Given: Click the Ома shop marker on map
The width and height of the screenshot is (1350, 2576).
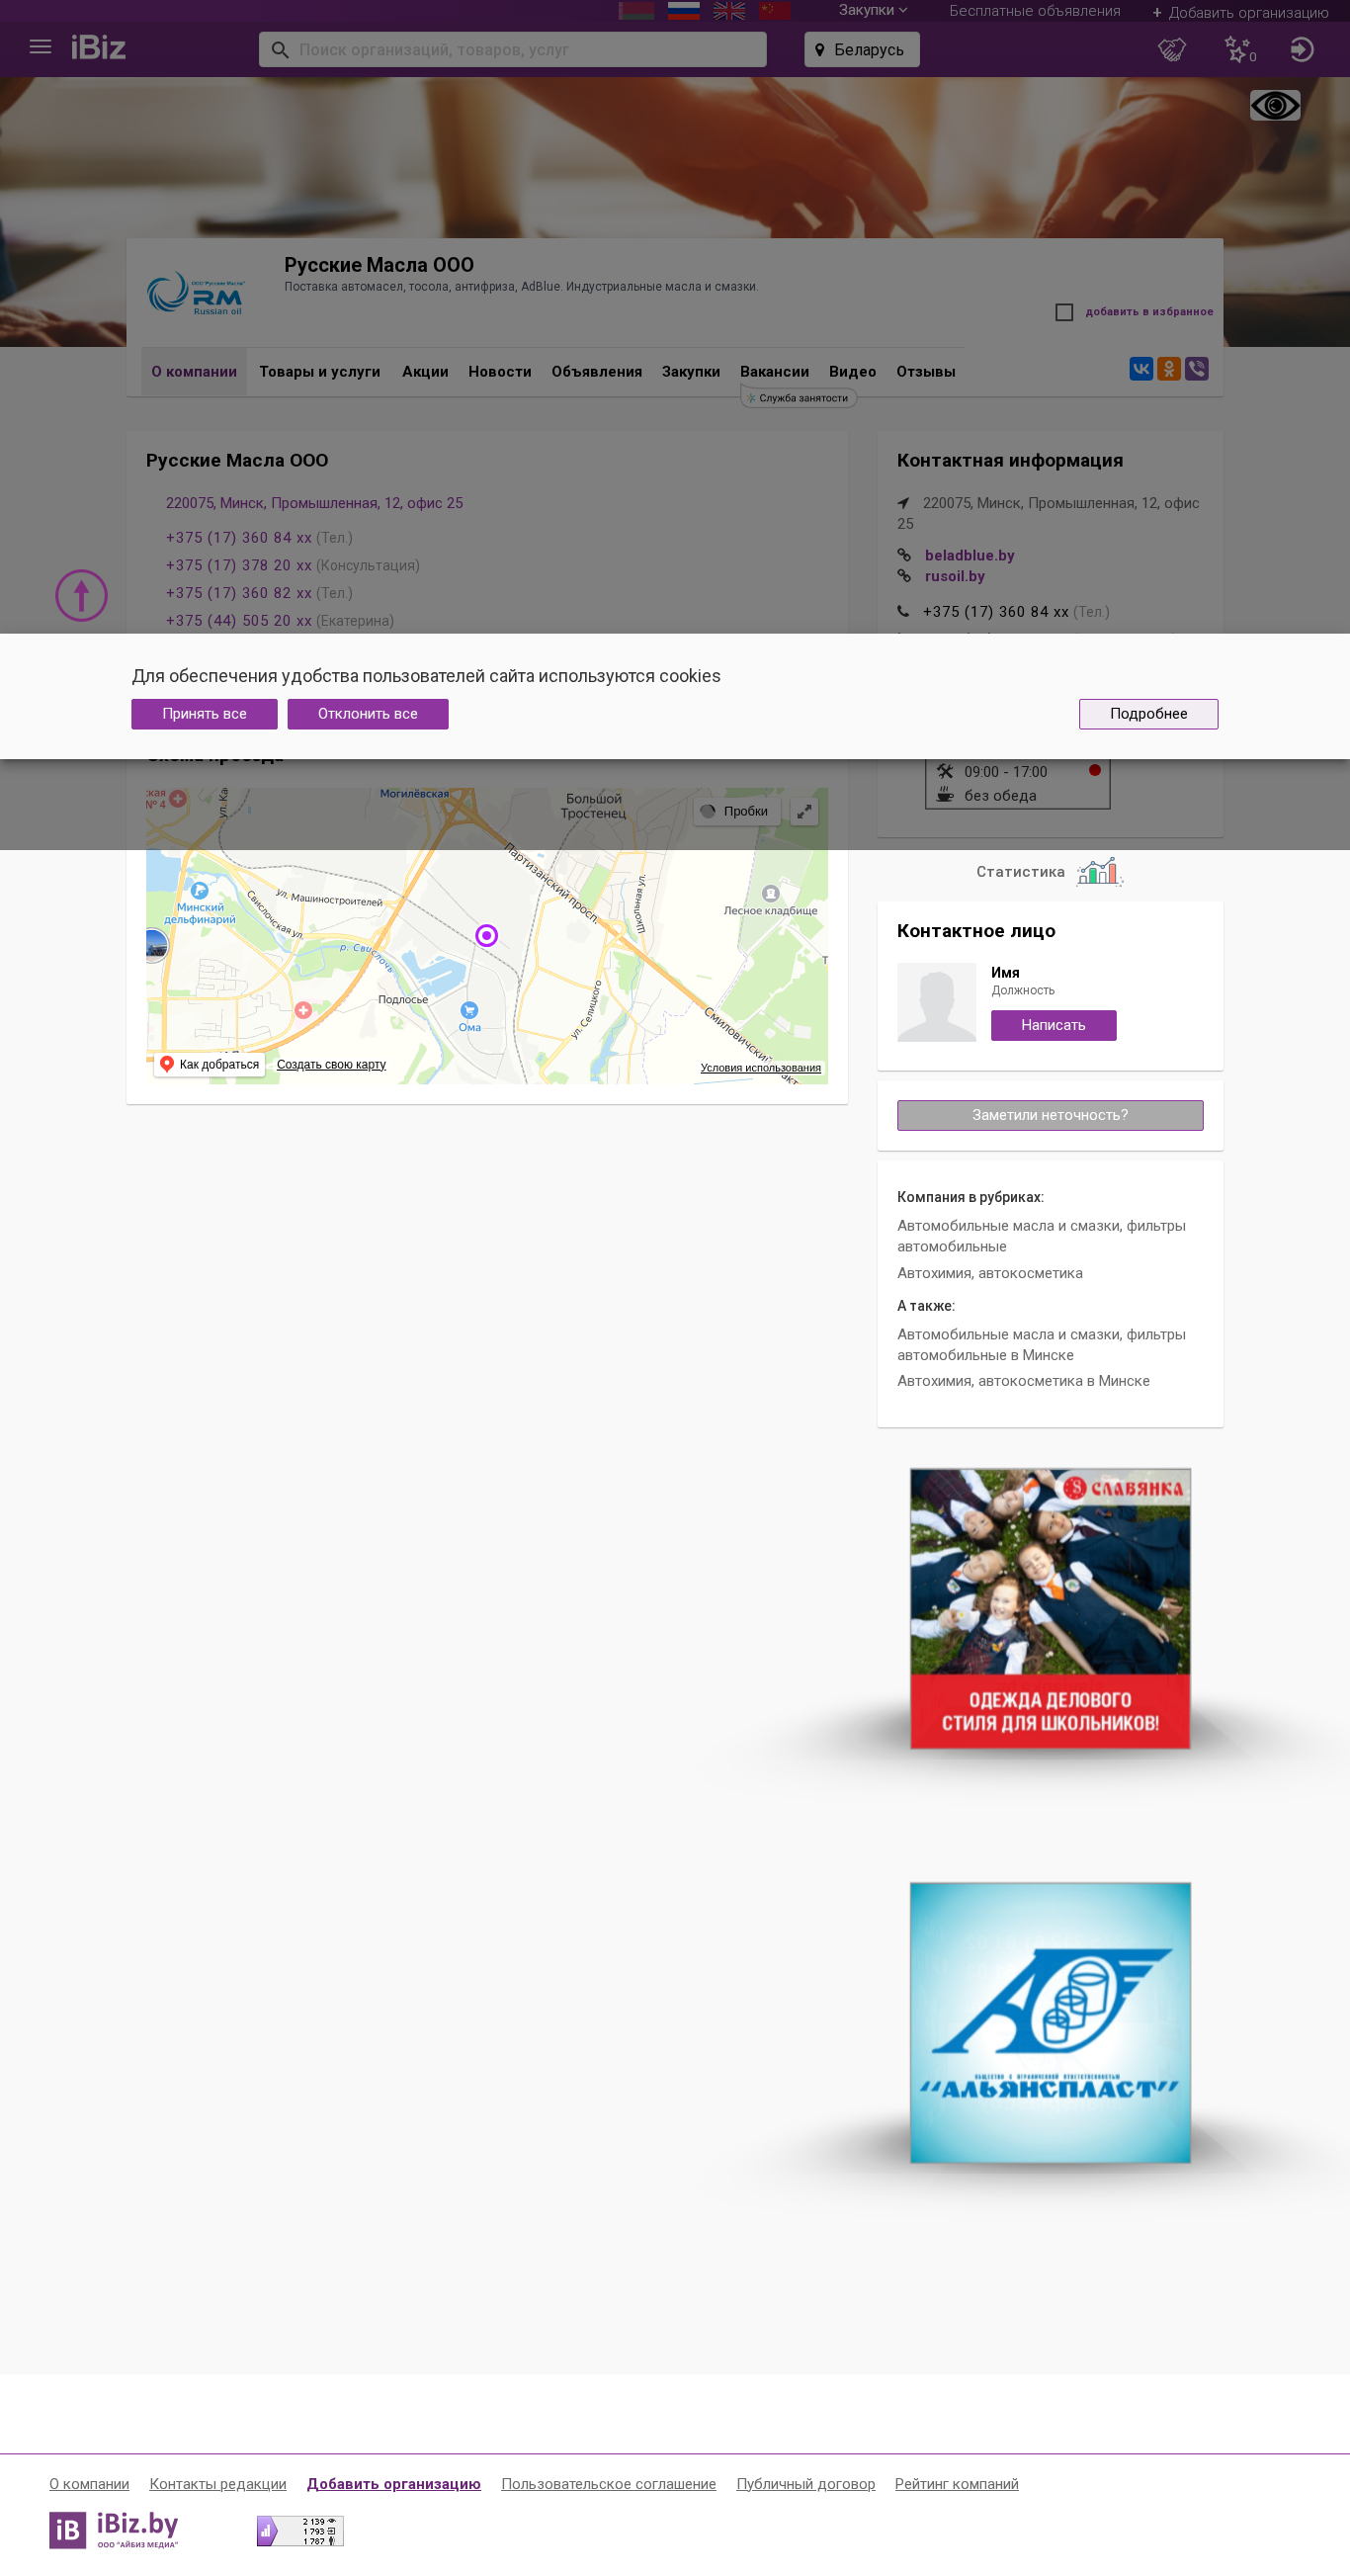Looking at the screenshot, I should click(469, 1011).
